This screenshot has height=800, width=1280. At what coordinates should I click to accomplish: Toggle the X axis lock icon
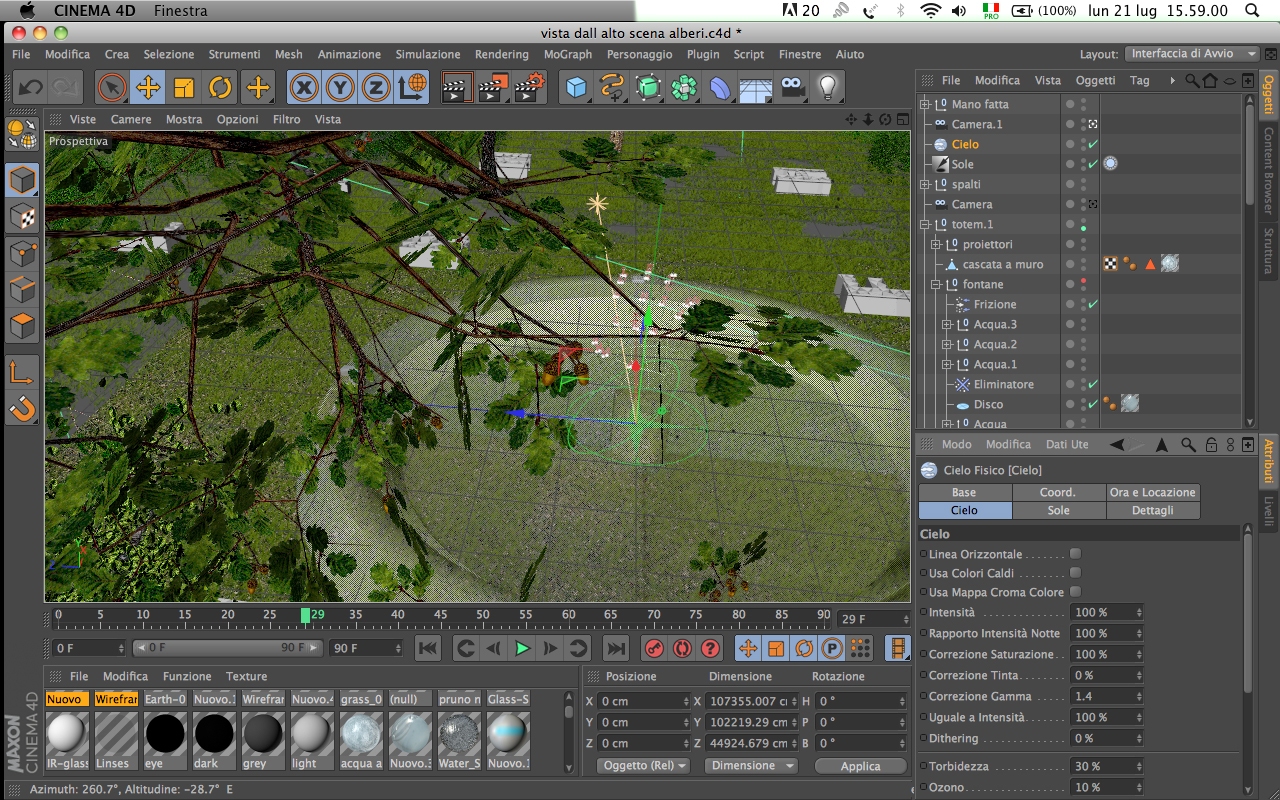(x=304, y=88)
